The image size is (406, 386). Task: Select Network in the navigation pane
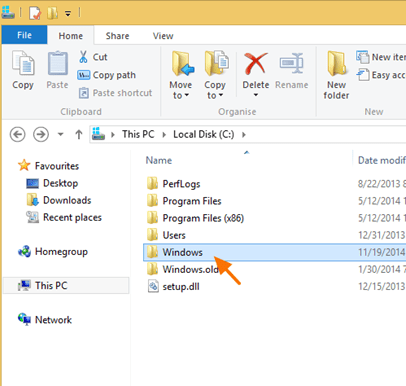45,320
